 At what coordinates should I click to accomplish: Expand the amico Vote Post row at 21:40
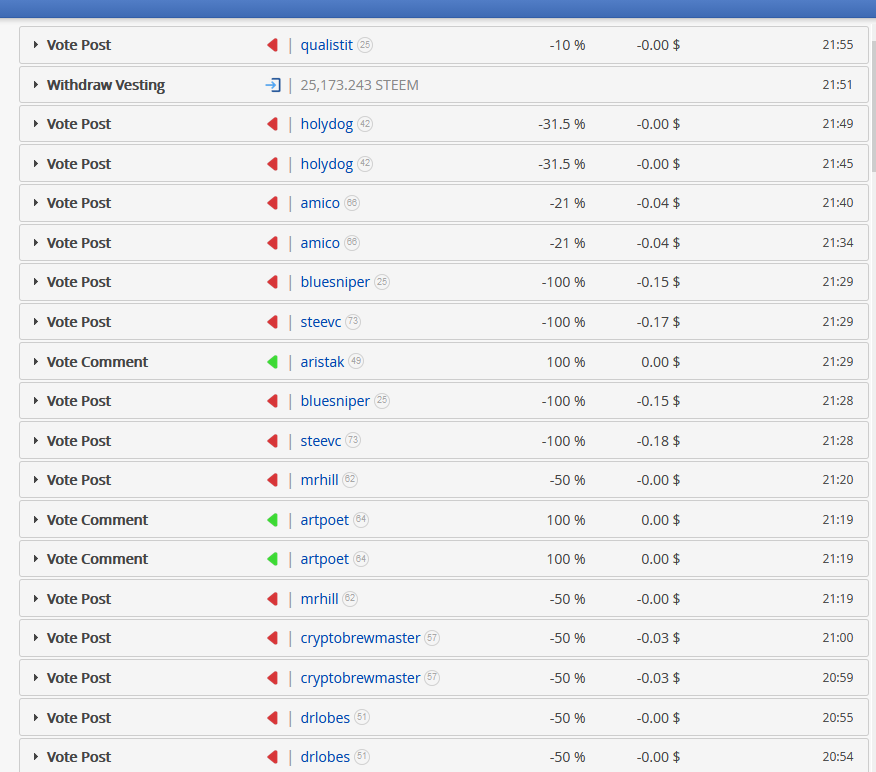(x=36, y=203)
